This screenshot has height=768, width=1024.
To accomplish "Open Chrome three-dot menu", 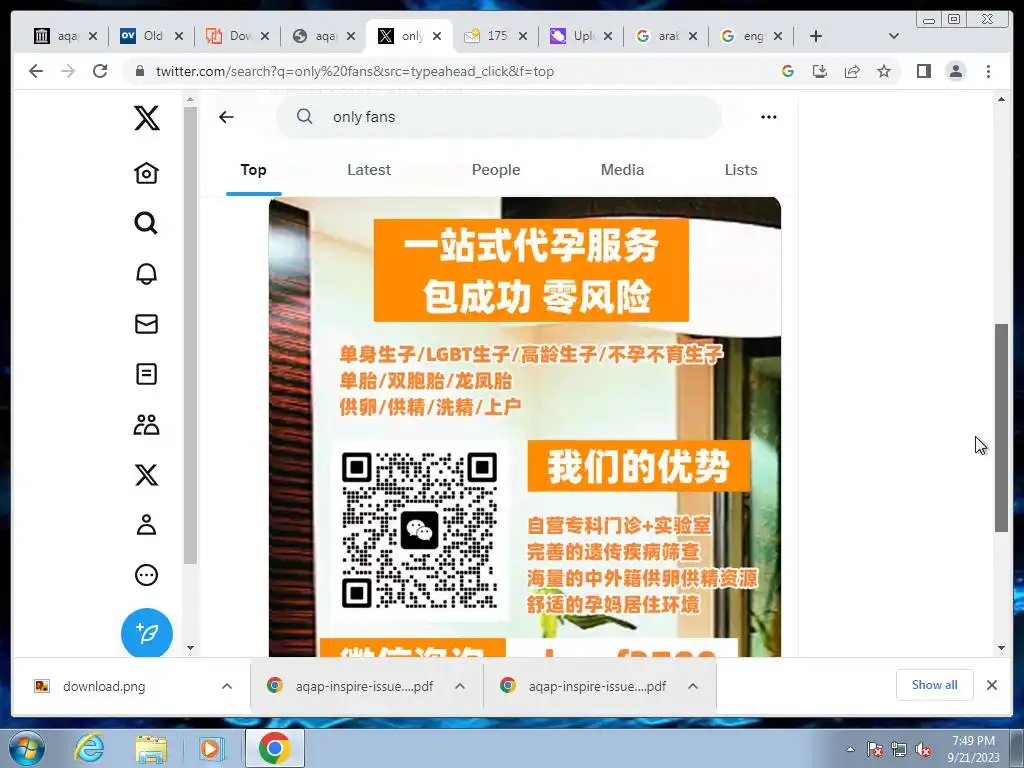I will point(988,71).
